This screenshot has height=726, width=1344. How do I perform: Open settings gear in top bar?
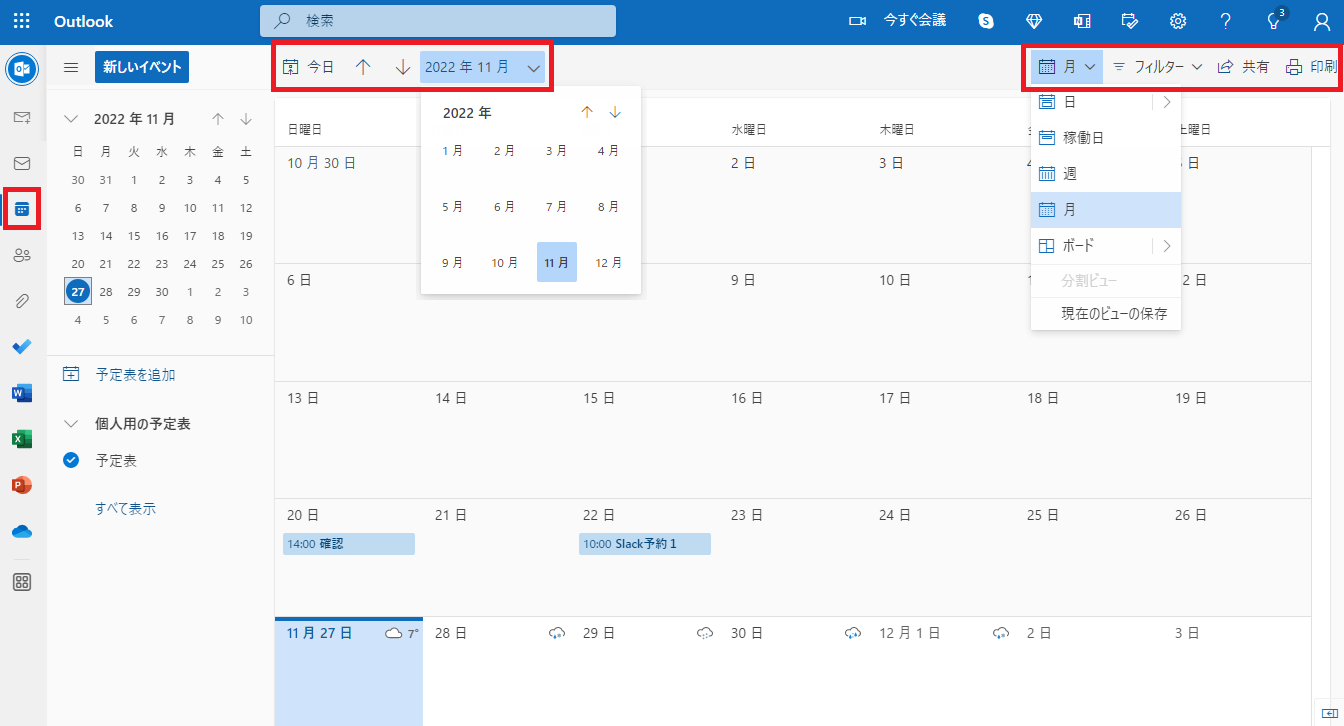point(1178,21)
